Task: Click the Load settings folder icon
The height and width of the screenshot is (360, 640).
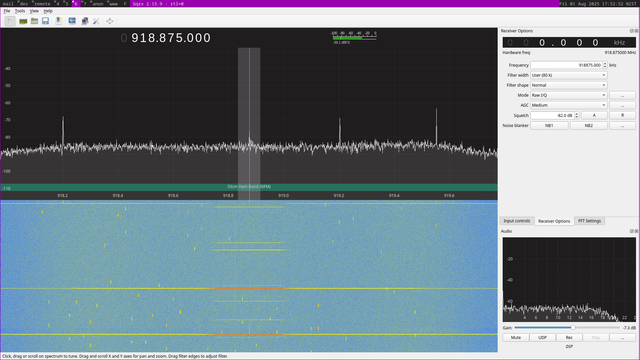Action: 34,21
